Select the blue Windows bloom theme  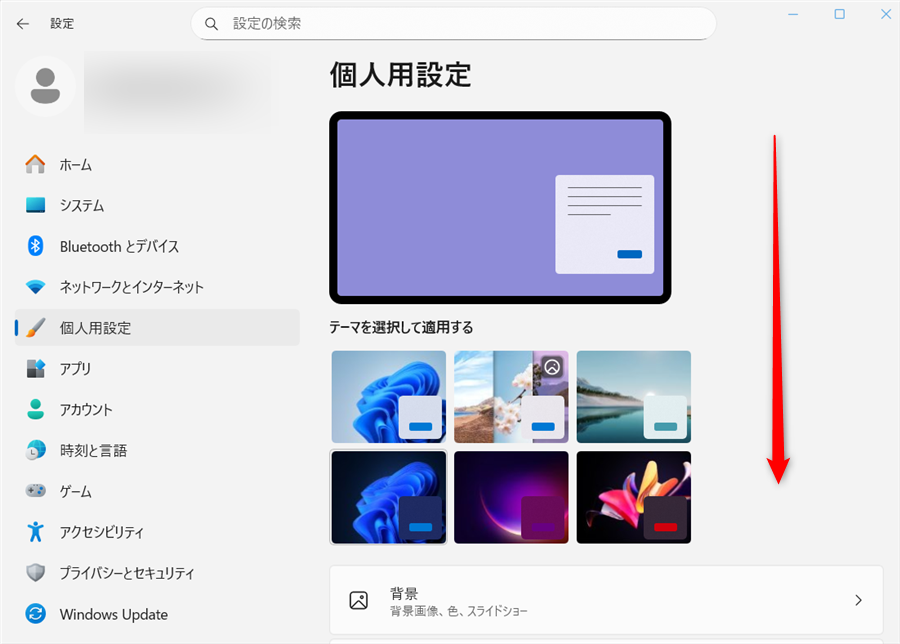pos(388,396)
